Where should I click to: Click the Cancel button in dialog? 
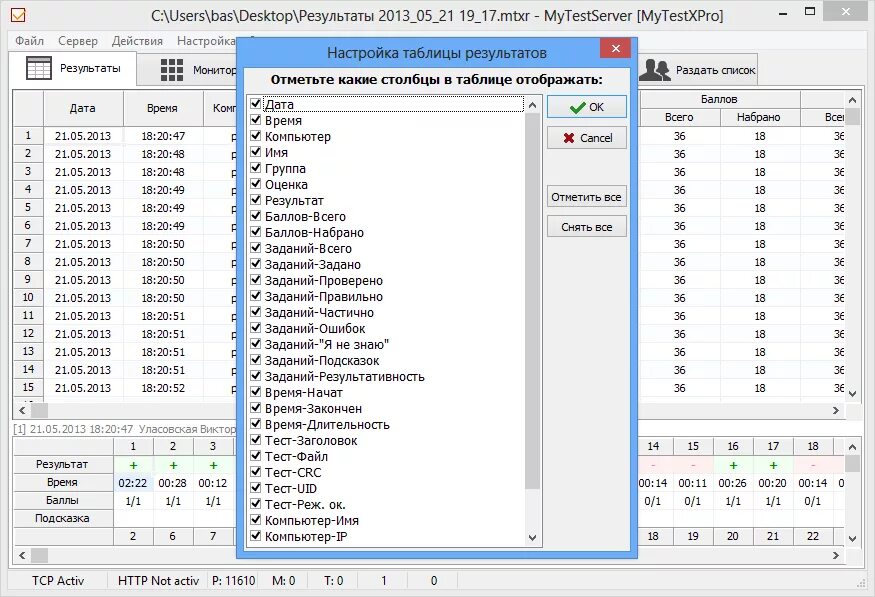tap(586, 138)
